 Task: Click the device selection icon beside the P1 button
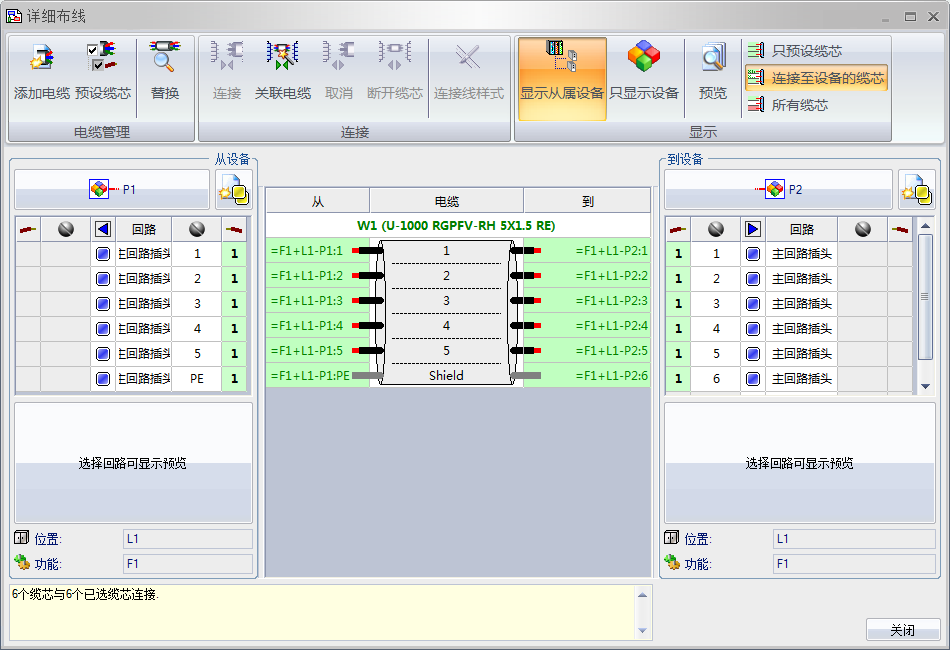tap(233, 189)
